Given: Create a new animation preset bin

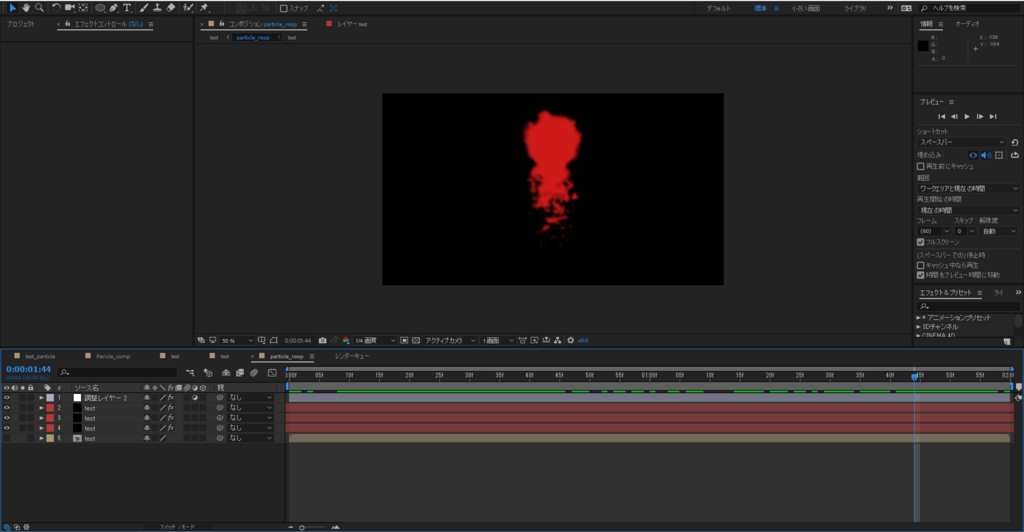Looking at the screenshot, I should tap(1006, 341).
